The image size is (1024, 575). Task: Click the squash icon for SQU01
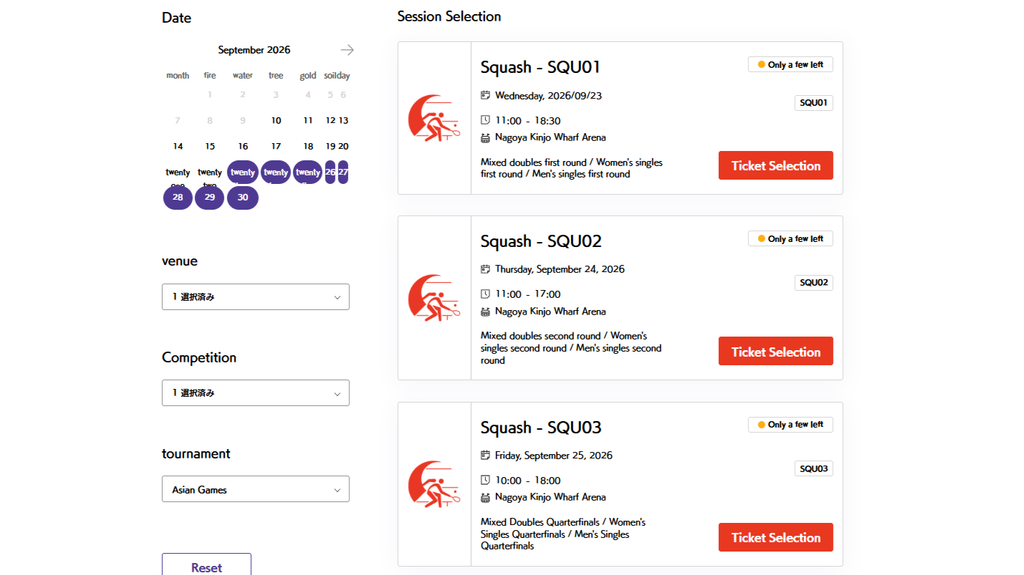tap(434, 118)
